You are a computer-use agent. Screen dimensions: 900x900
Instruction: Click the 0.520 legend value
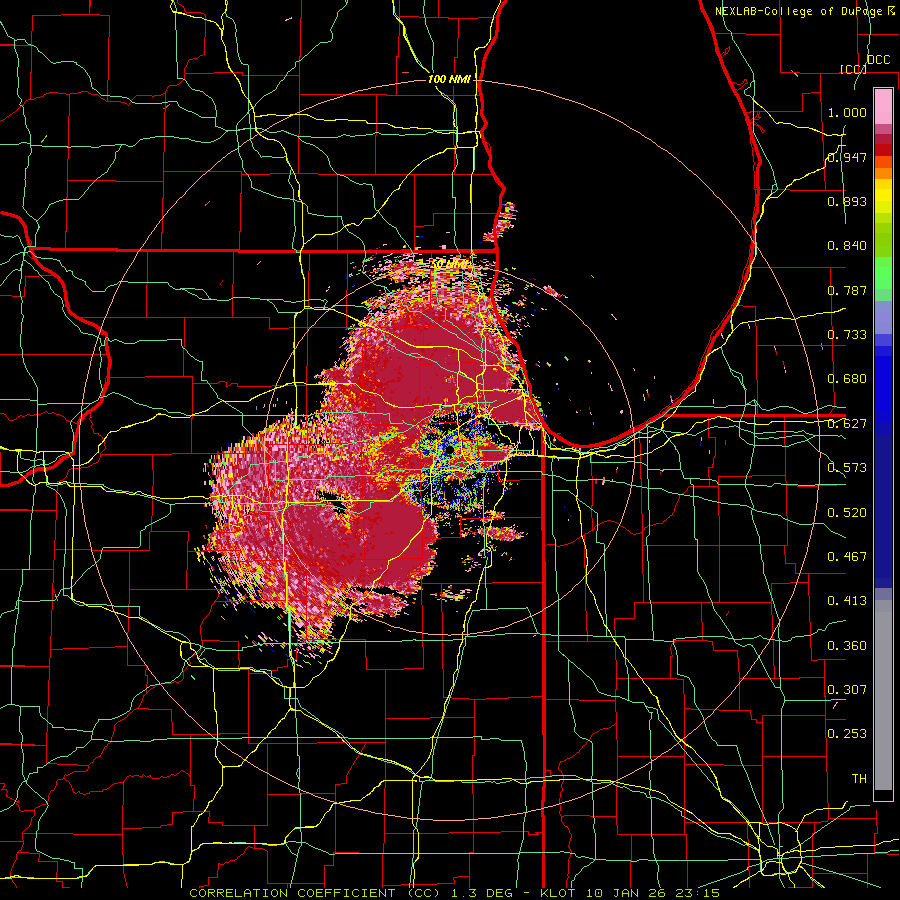(847, 512)
